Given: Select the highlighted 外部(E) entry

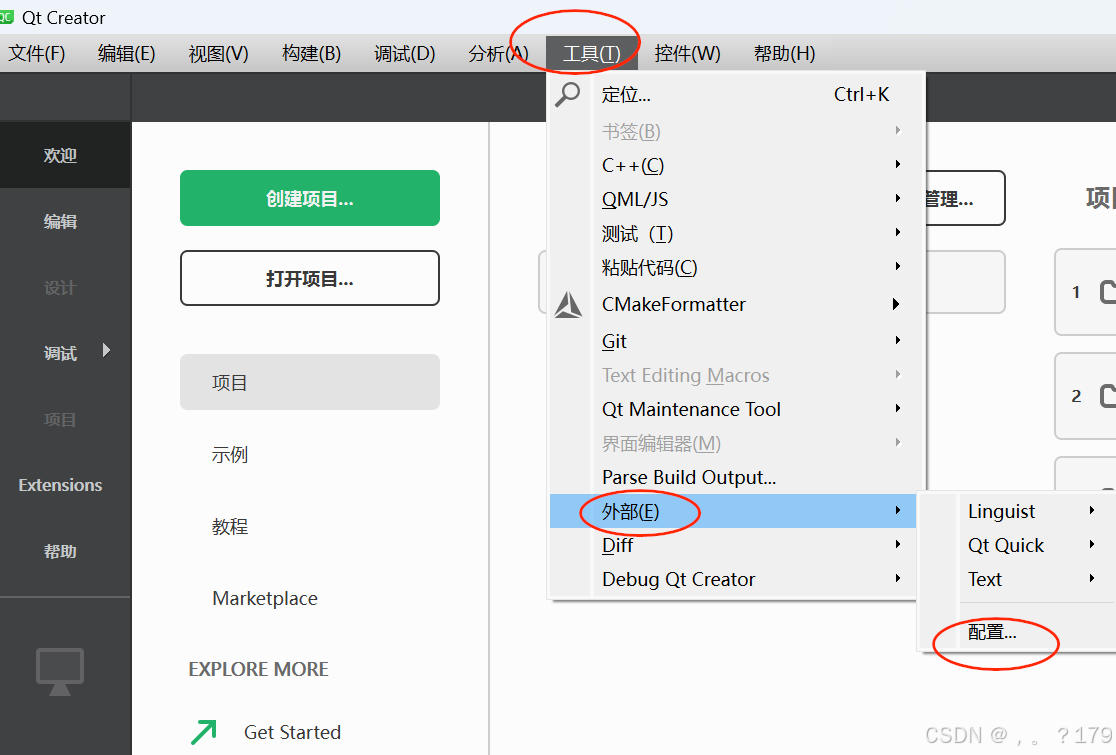Looking at the screenshot, I should point(733,511).
